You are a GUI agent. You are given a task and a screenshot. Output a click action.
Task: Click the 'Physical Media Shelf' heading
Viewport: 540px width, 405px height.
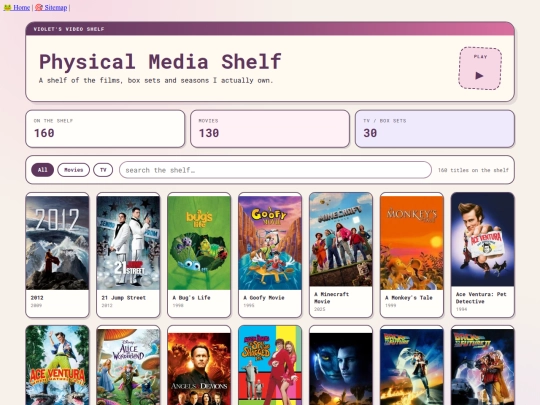coord(160,62)
